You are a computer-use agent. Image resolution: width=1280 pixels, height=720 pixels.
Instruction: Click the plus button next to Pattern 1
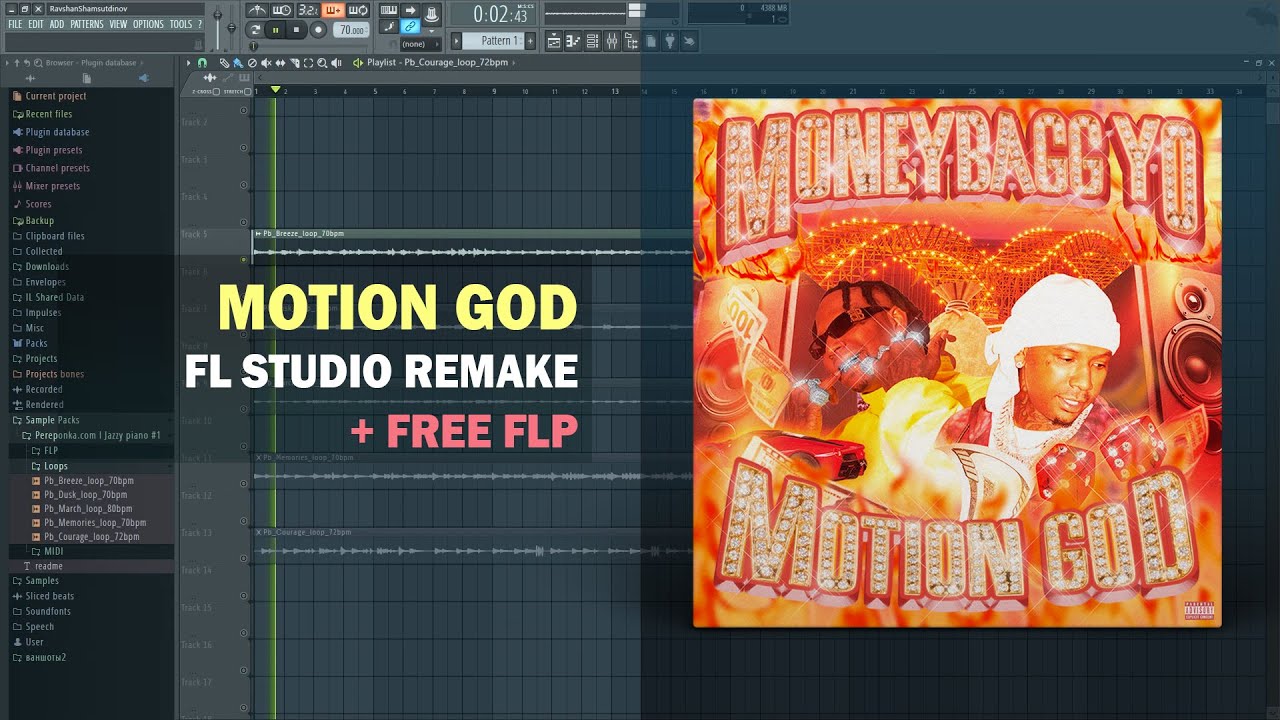pyautogui.click(x=530, y=41)
